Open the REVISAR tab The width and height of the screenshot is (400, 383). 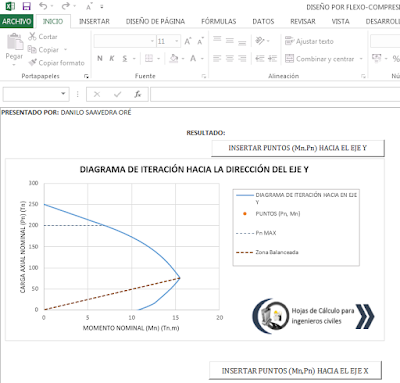pyautogui.click(x=303, y=22)
